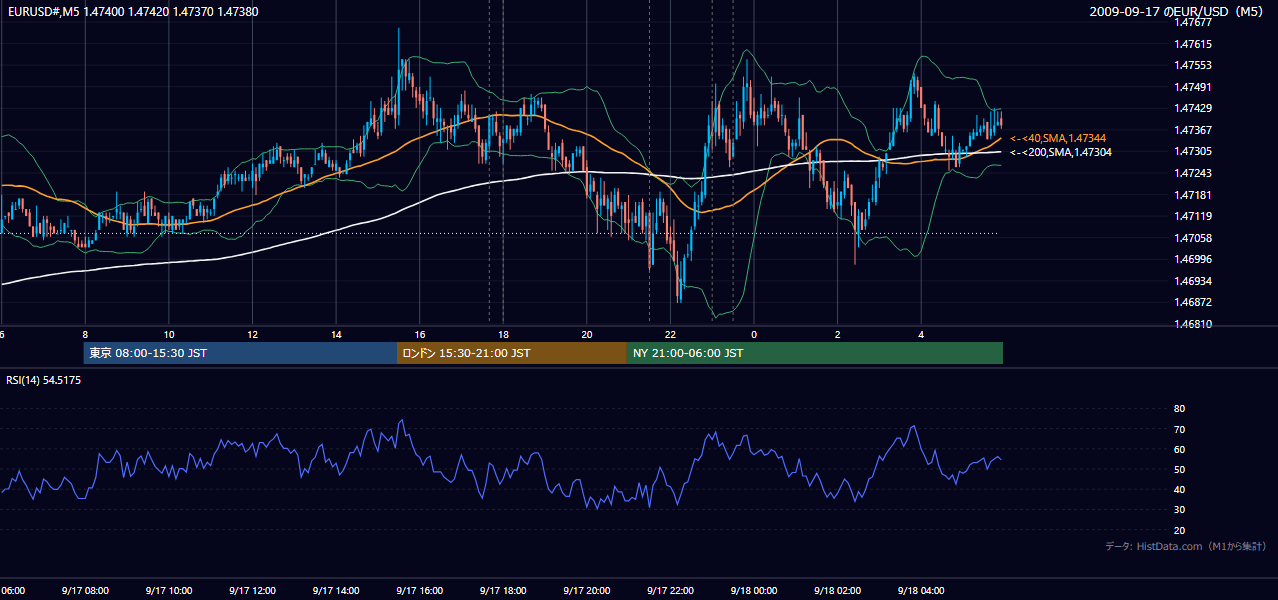This screenshot has height=600, width=1278.
Task: Click price axis label 1.46996
Action: [x=1193, y=259]
